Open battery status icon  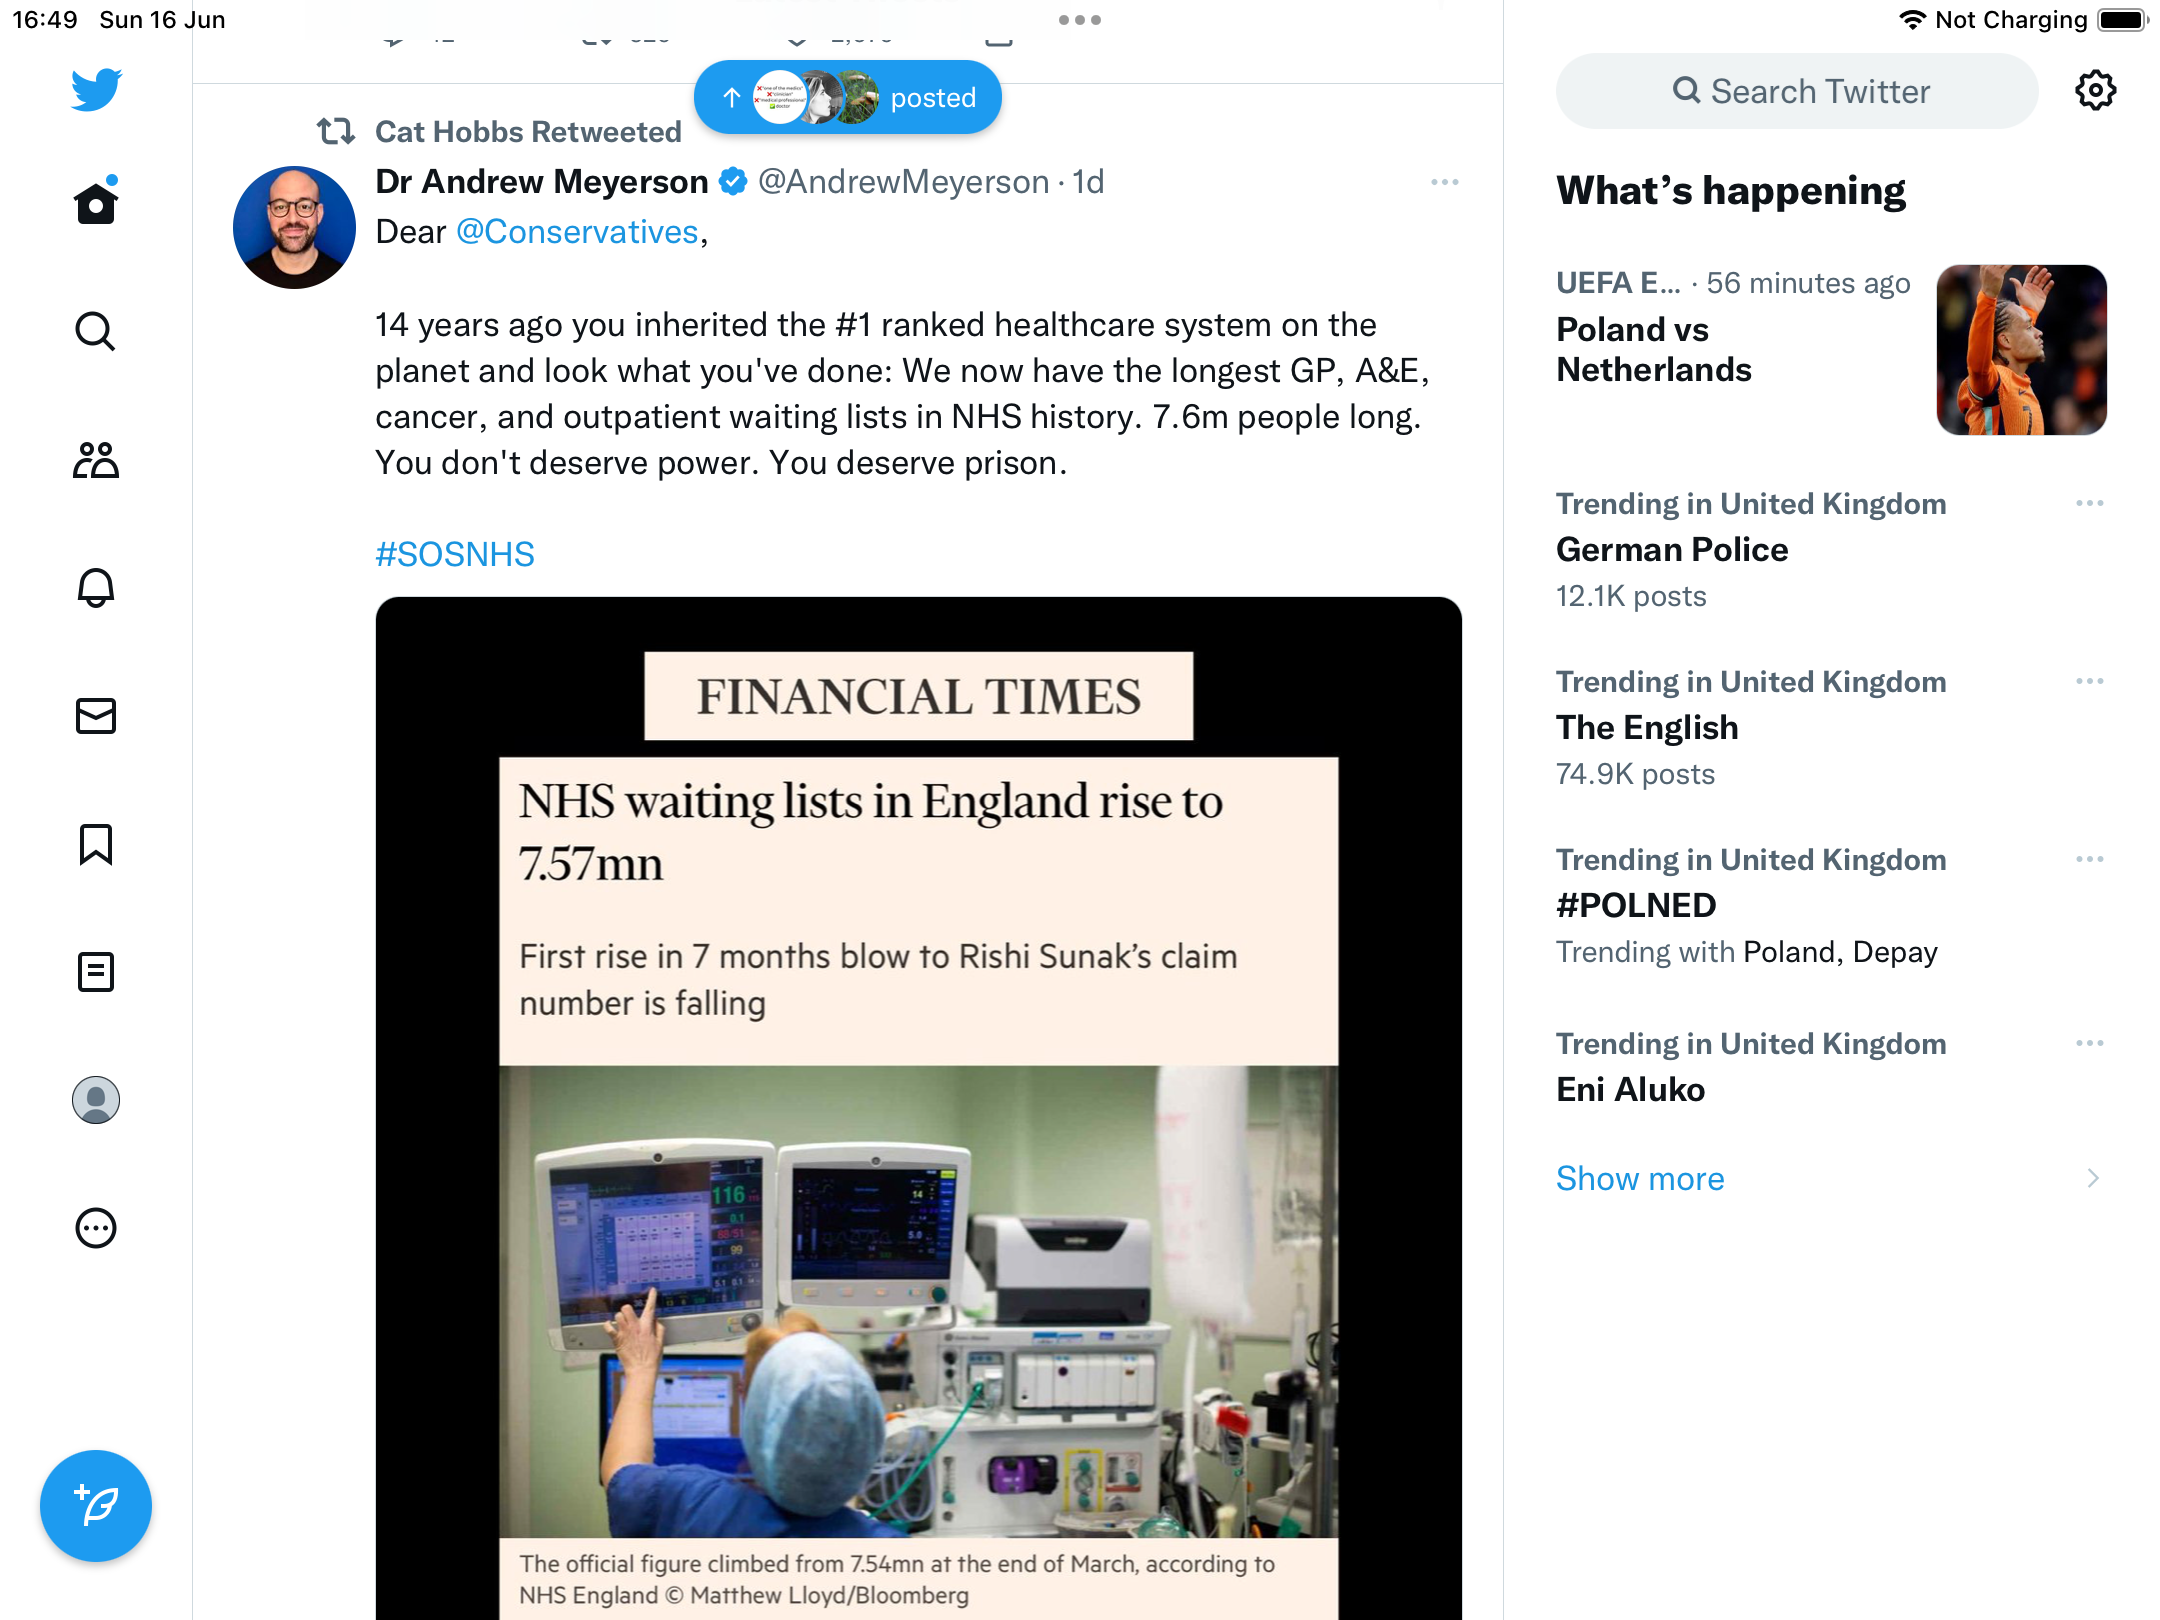[2123, 20]
